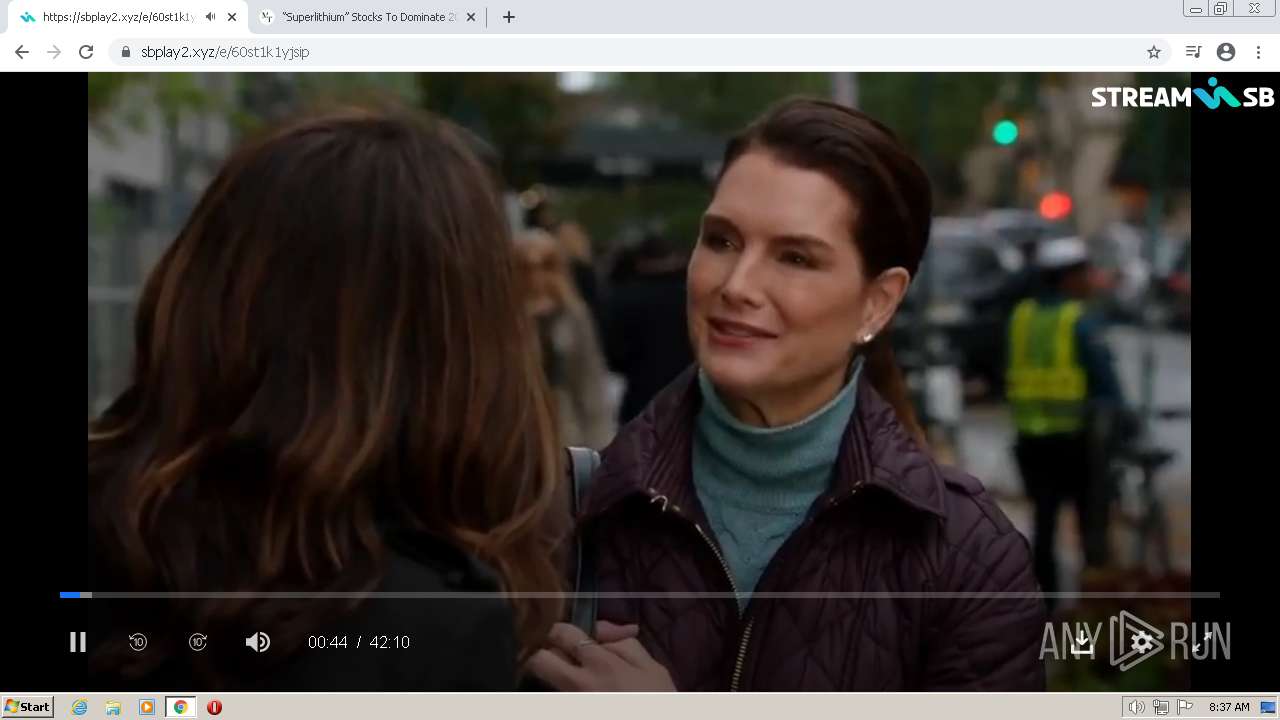Image resolution: width=1280 pixels, height=720 pixels.
Task: Open File Explorer from taskbar
Action: point(113,707)
